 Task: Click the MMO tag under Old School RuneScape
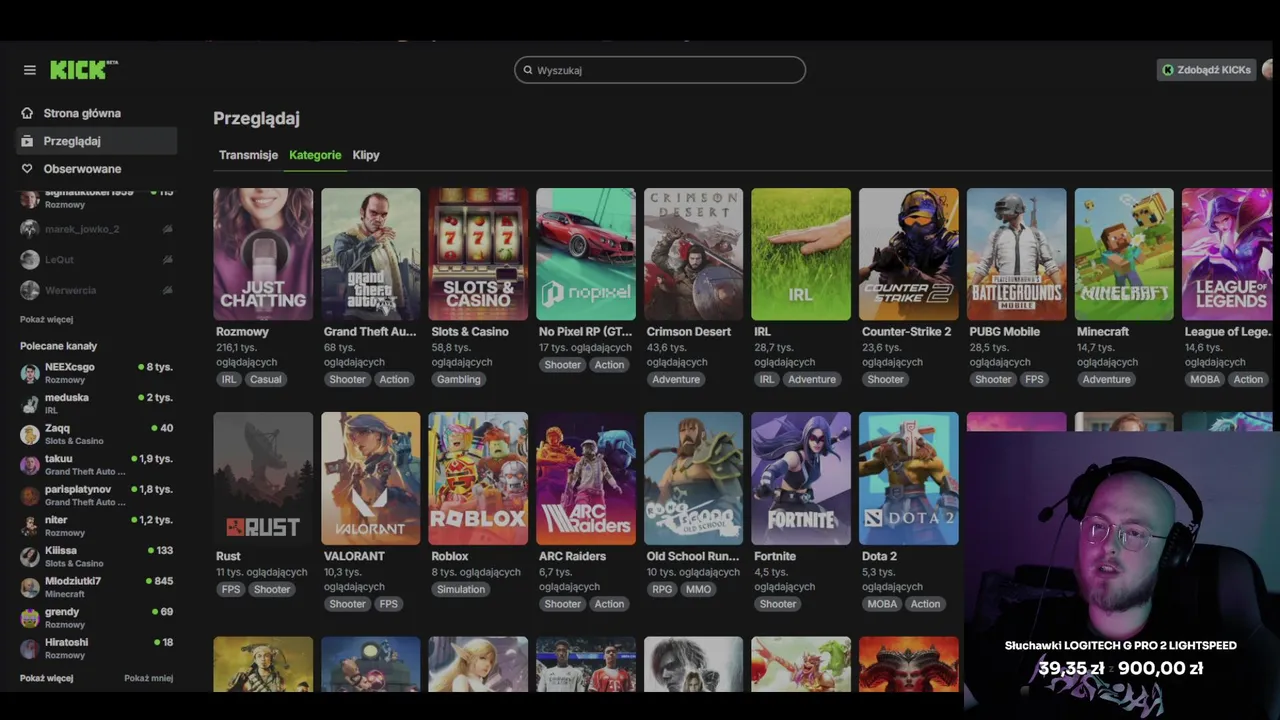tap(699, 589)
